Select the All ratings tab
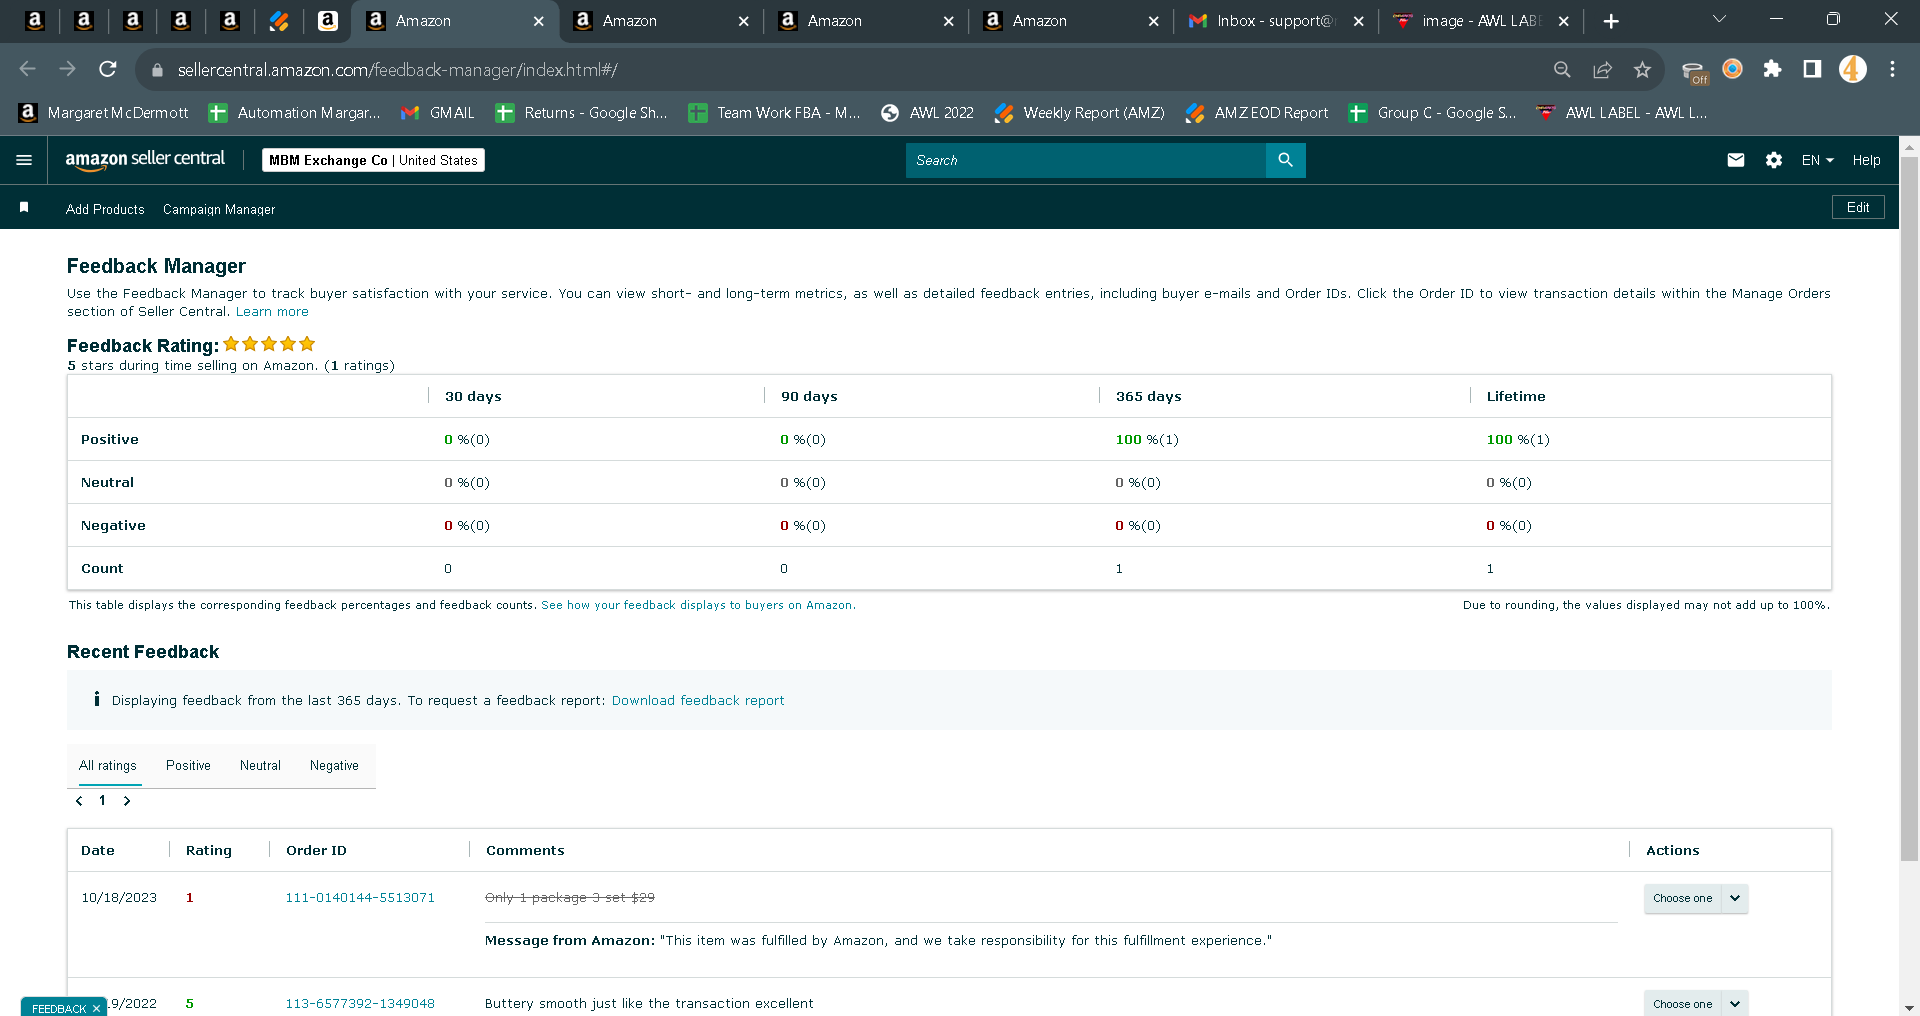Screen dimensions: 1920x1016 (108, 766)
